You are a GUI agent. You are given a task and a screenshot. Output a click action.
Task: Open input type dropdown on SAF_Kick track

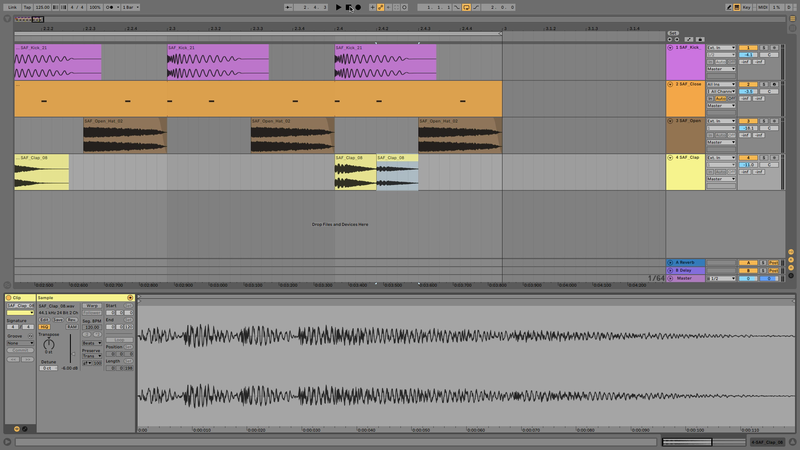(x=721, y=47)
